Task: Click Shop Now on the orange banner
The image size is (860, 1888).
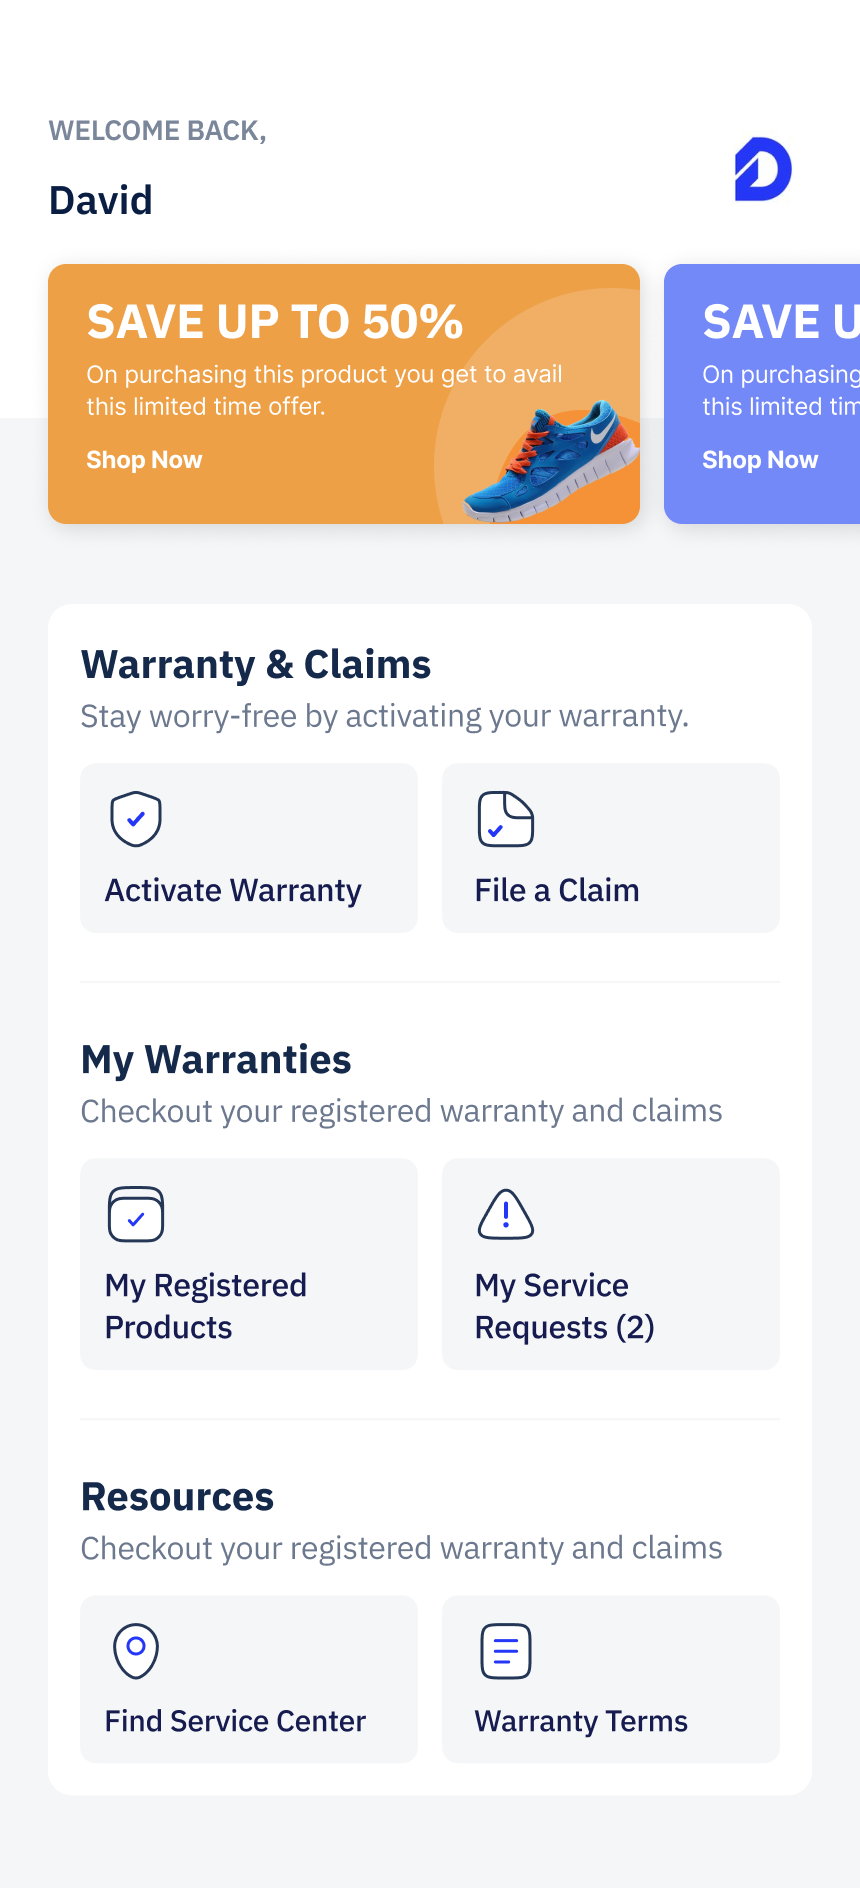Action: point(144,460)
